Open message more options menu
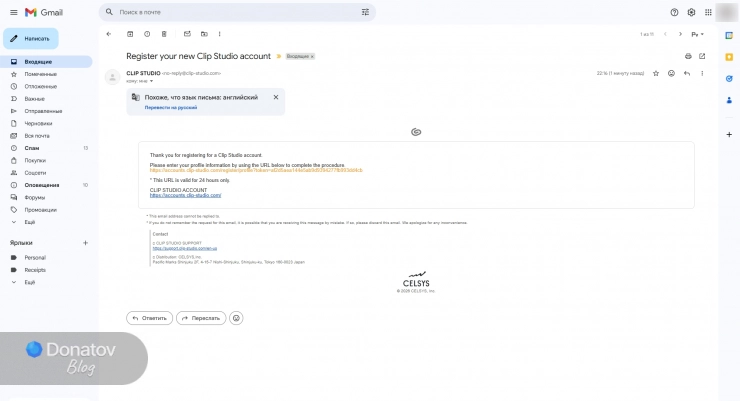740x401 pixels. pyautogui.click(x=702, y=73)
